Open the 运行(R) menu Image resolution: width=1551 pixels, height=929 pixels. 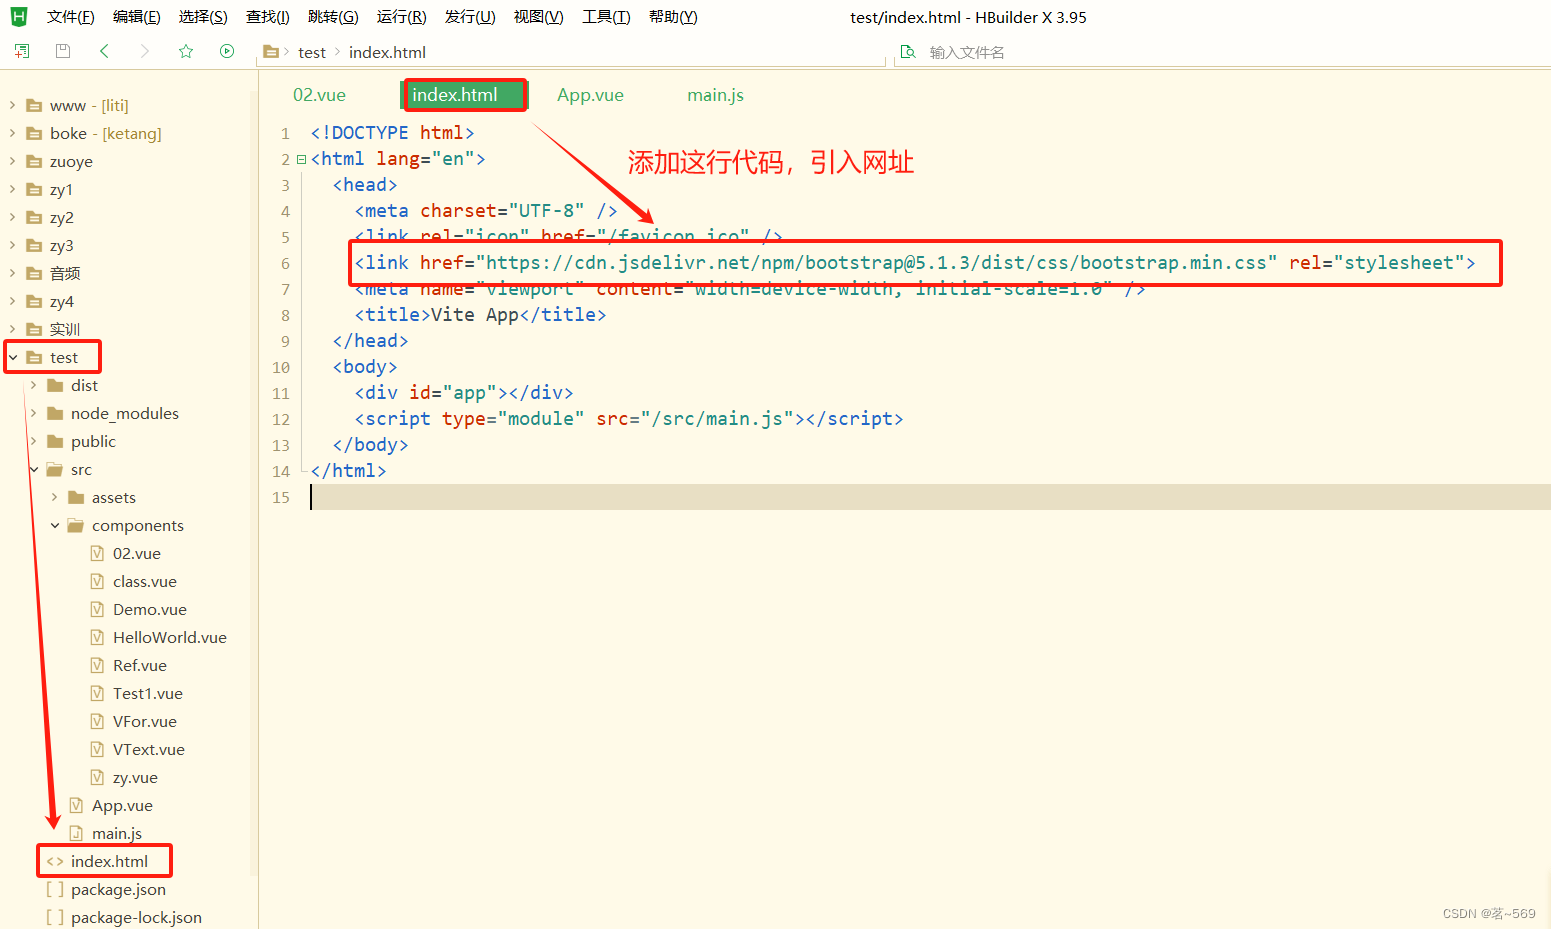401,17
